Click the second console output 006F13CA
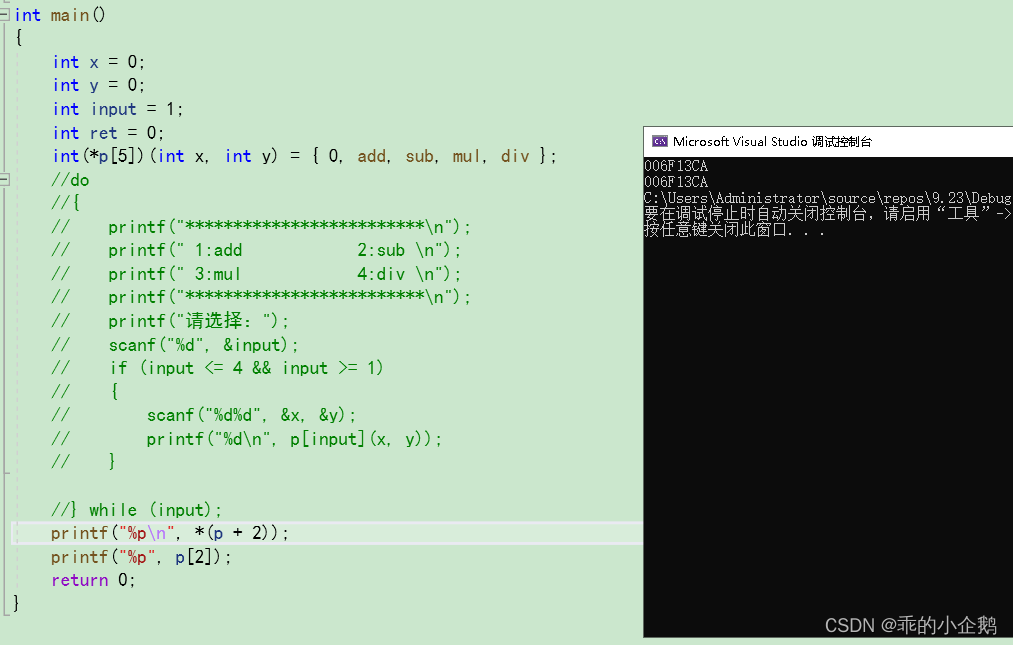1013x645 pixels. point(676,182)
